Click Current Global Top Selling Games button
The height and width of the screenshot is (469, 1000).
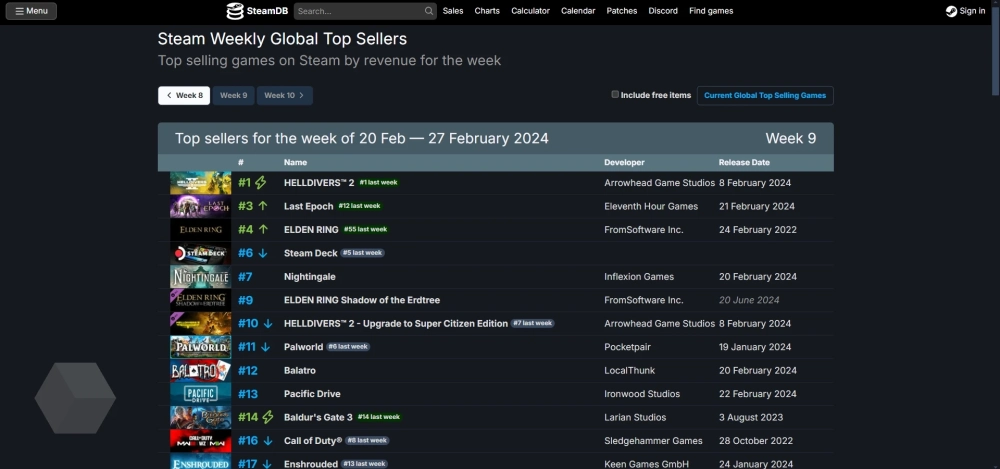point(765,95)
